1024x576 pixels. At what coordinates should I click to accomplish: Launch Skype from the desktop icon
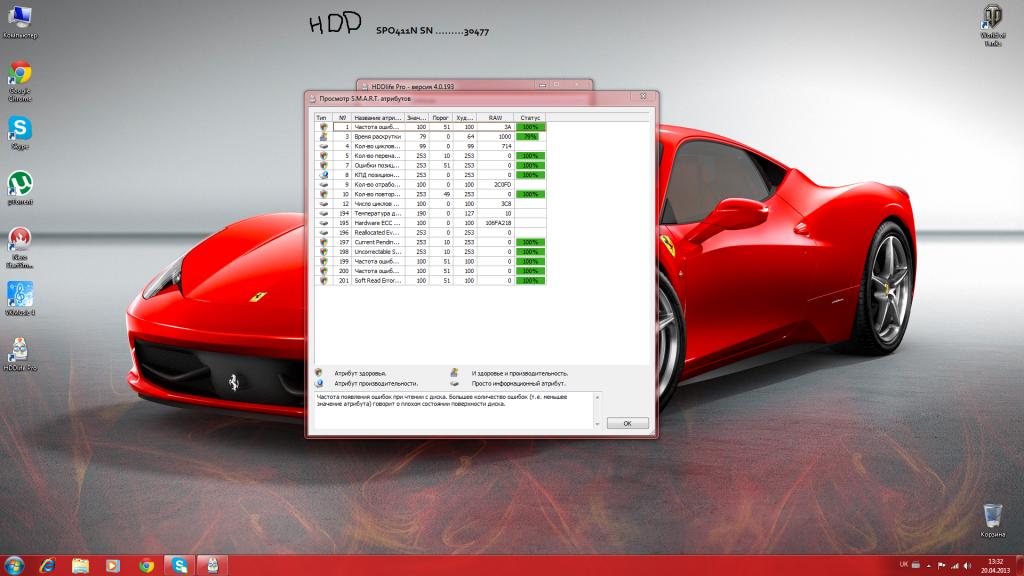20,132
